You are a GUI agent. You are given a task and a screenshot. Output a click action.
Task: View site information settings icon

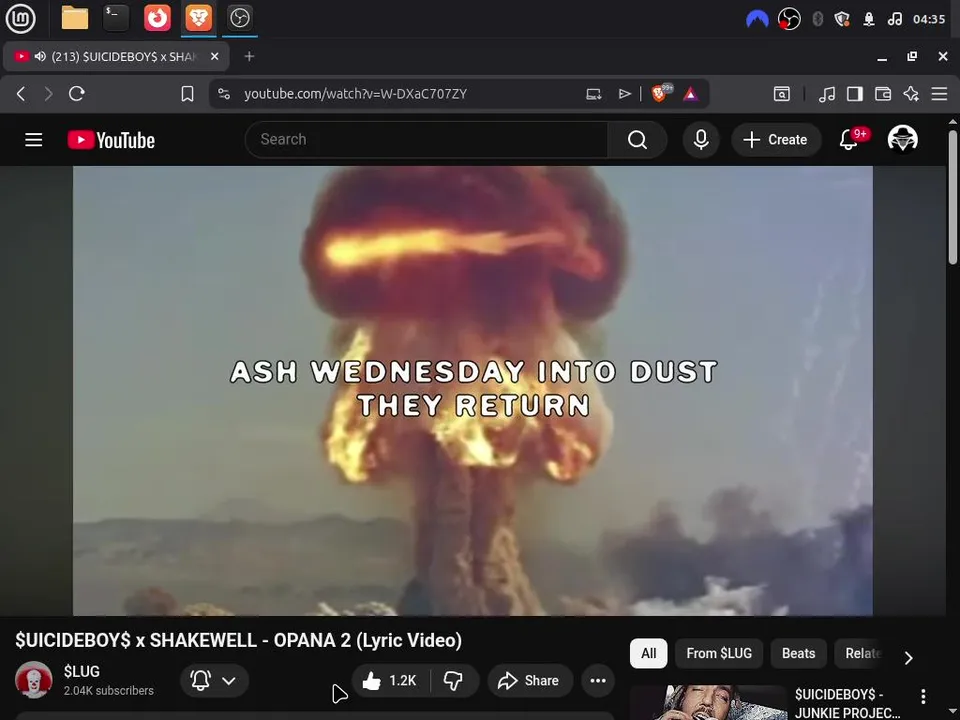click(224, 94)
